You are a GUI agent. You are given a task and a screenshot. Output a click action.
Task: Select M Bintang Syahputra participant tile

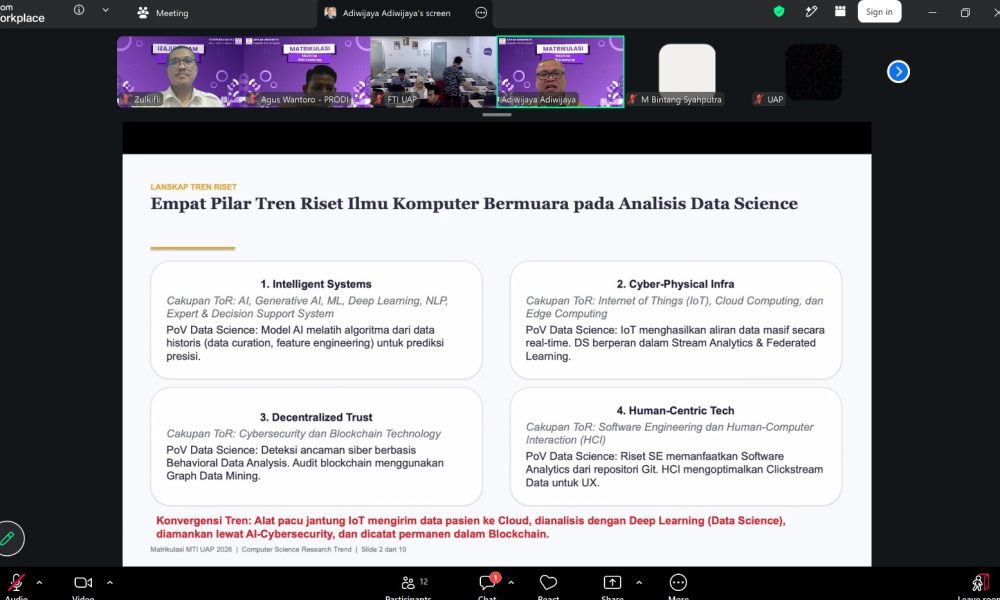687,71
